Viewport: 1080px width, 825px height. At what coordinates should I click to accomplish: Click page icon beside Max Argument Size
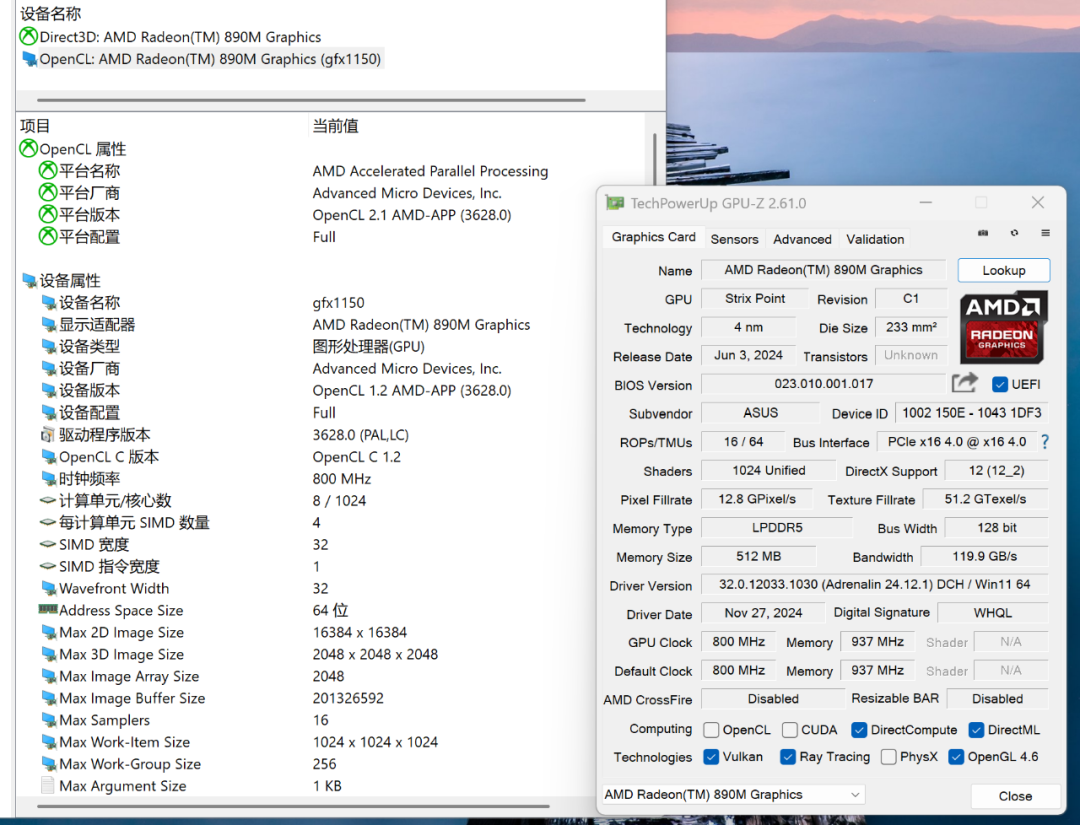[48, 785]
